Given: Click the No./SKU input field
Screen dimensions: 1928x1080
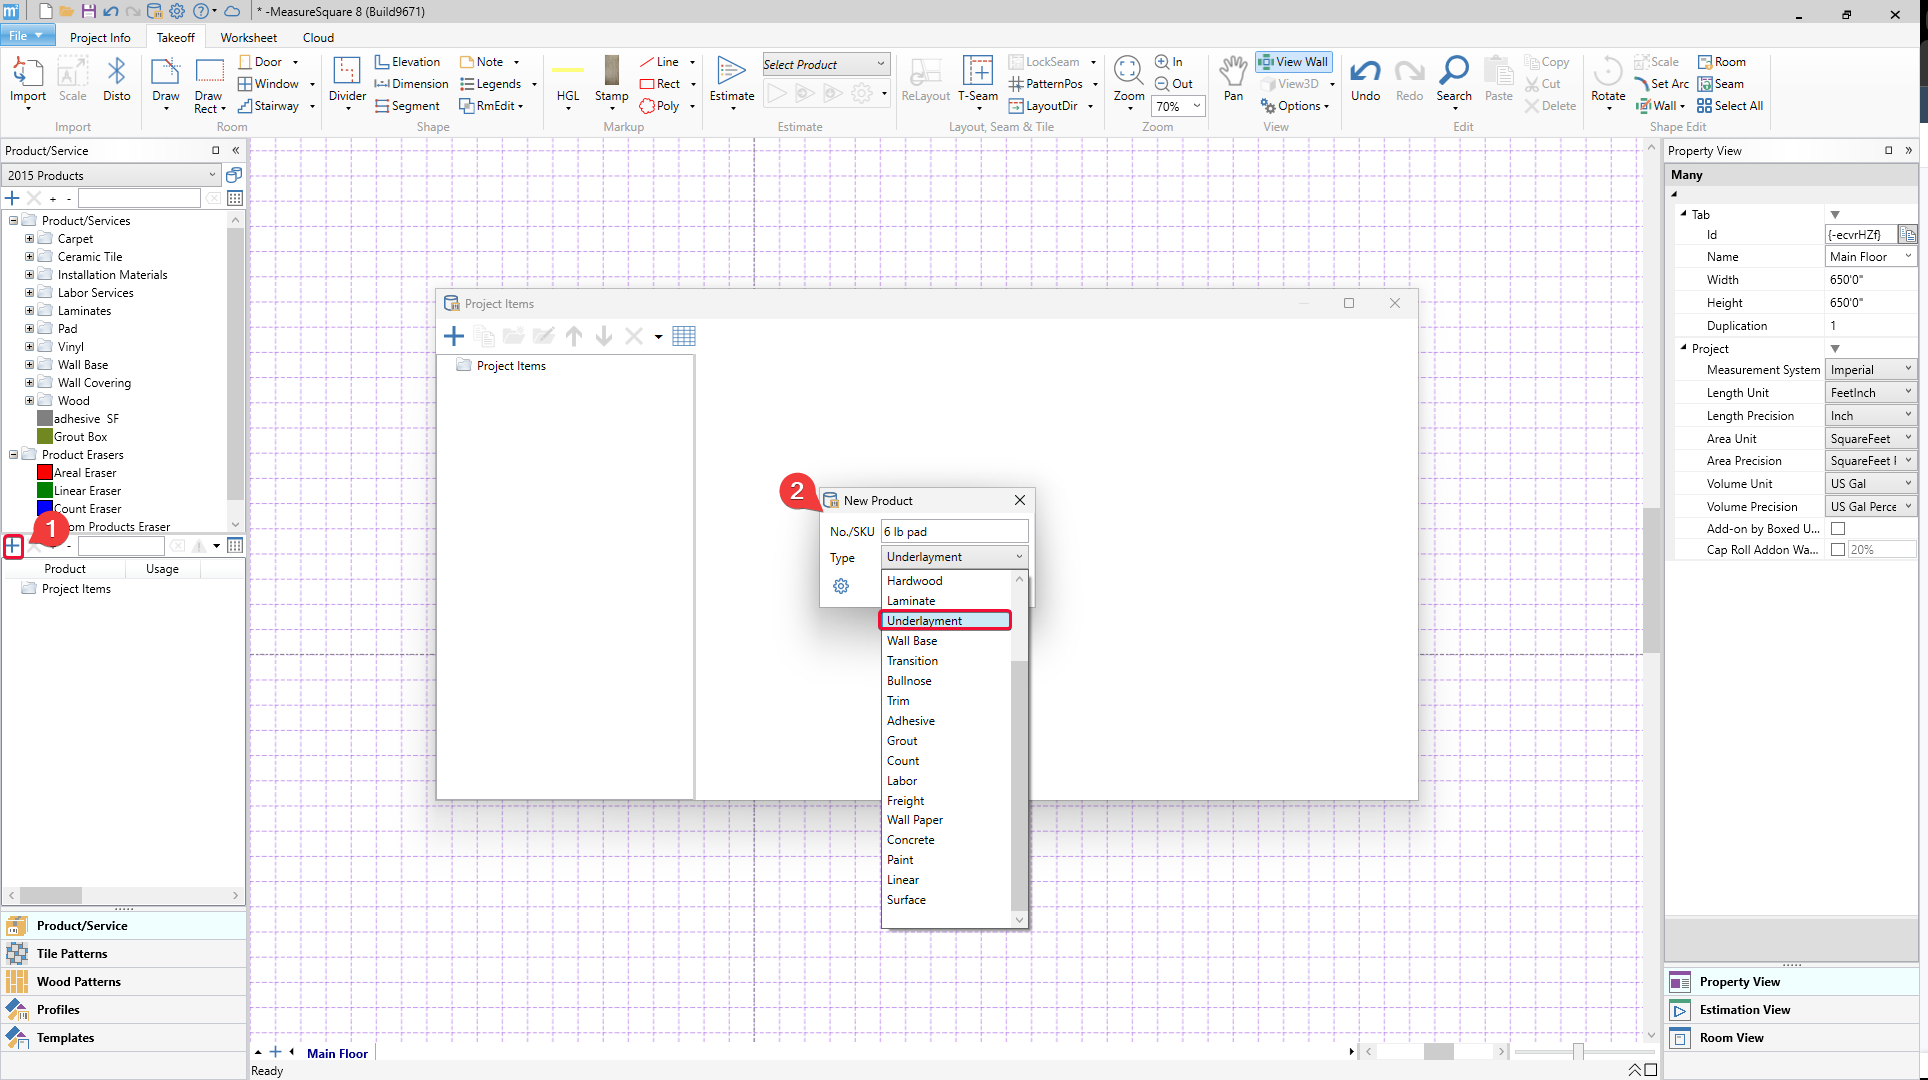Looking at the screenshot, I should [x=953, y=532].
